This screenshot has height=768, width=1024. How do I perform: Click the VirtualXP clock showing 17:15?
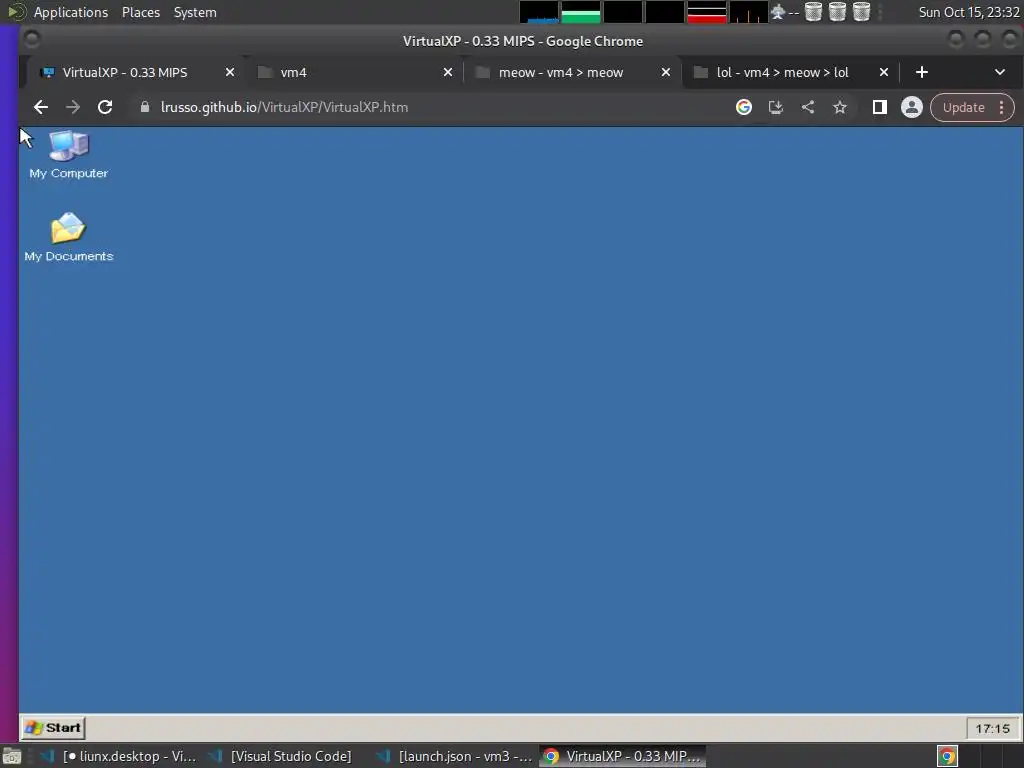click(992, 728)
